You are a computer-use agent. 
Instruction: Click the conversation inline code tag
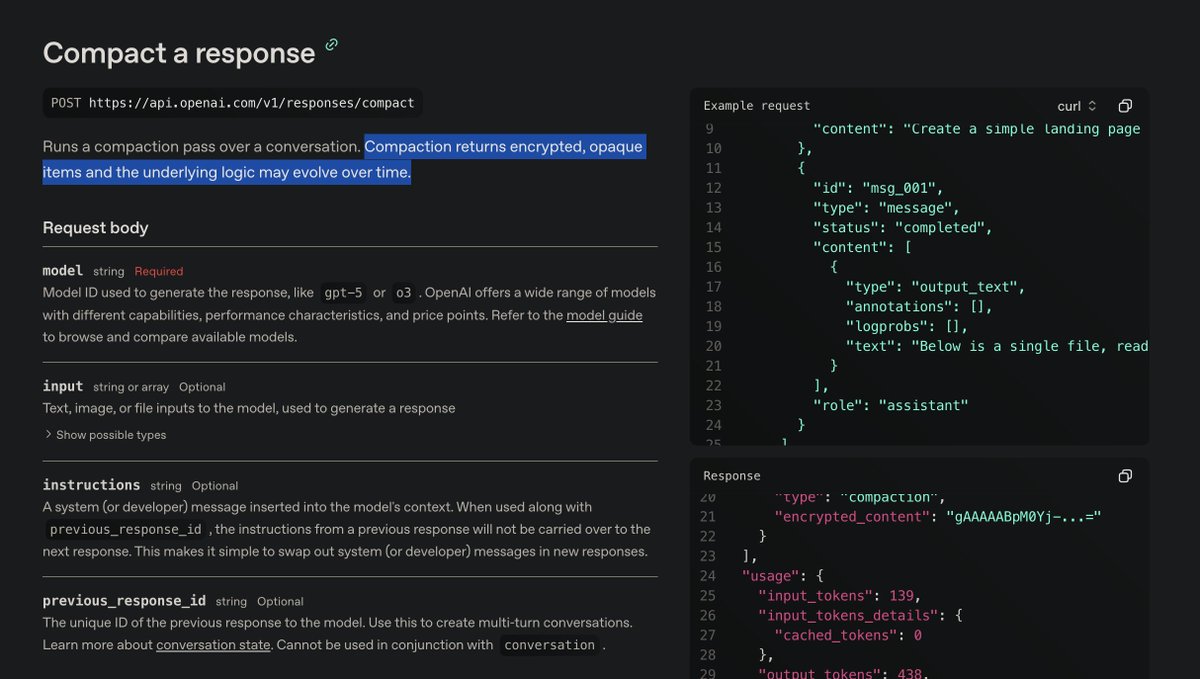pos(549,645)
